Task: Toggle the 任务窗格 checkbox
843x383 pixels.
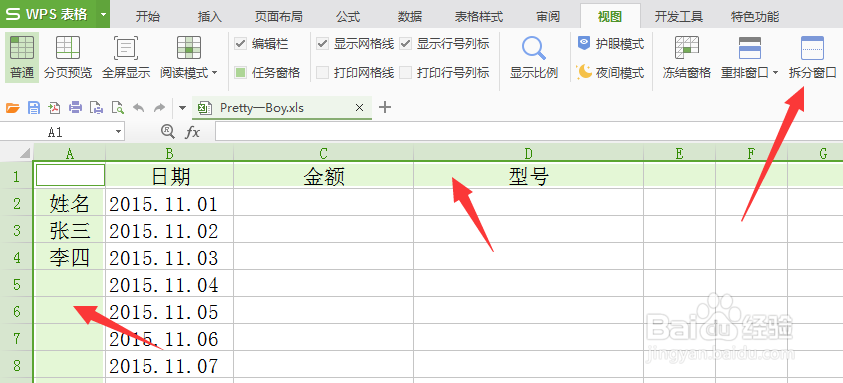Action: [240, 73]
